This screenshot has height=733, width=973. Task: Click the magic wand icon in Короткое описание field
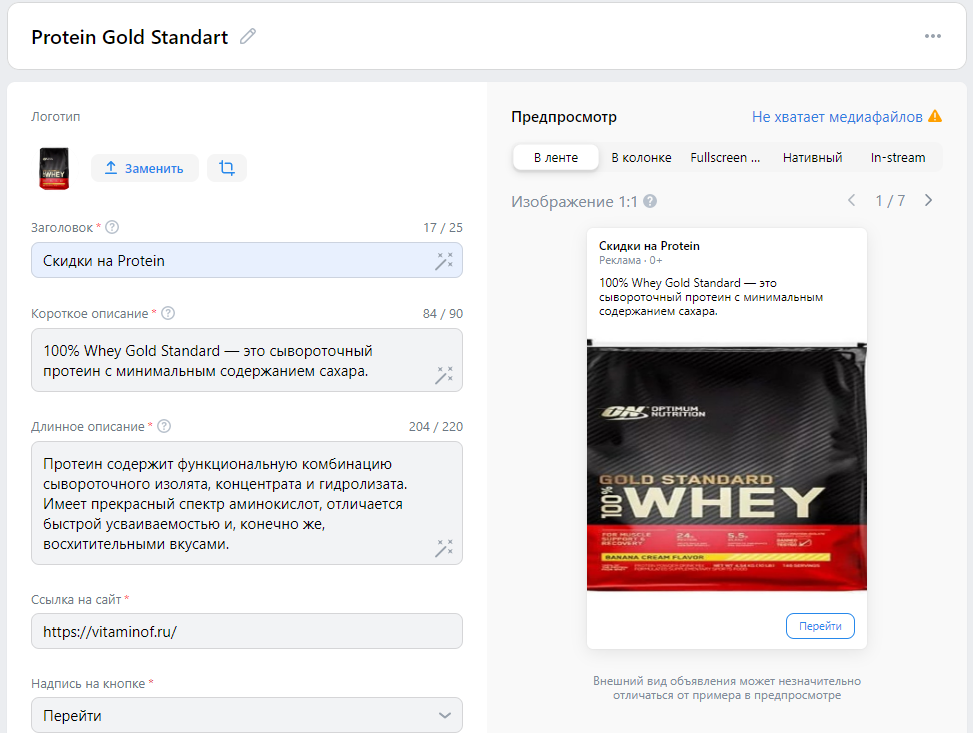point(444,375)
